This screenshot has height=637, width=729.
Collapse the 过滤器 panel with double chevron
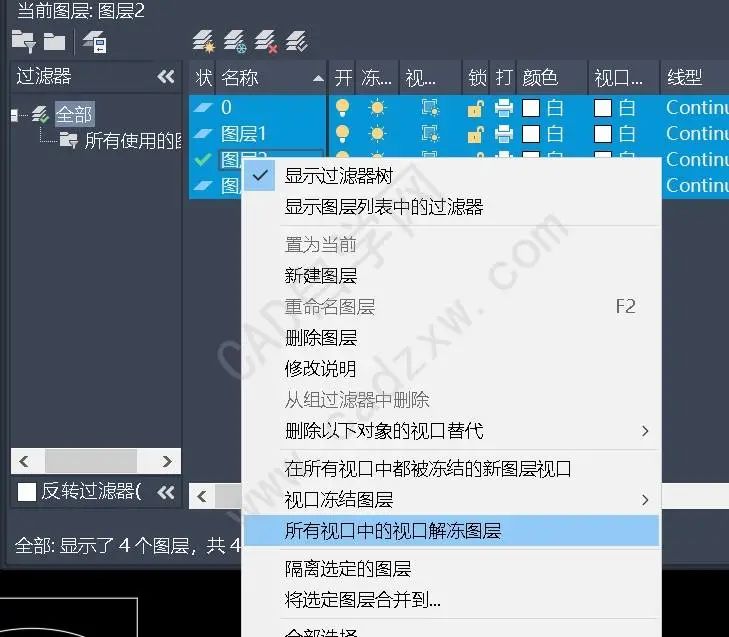pos(166,76)
